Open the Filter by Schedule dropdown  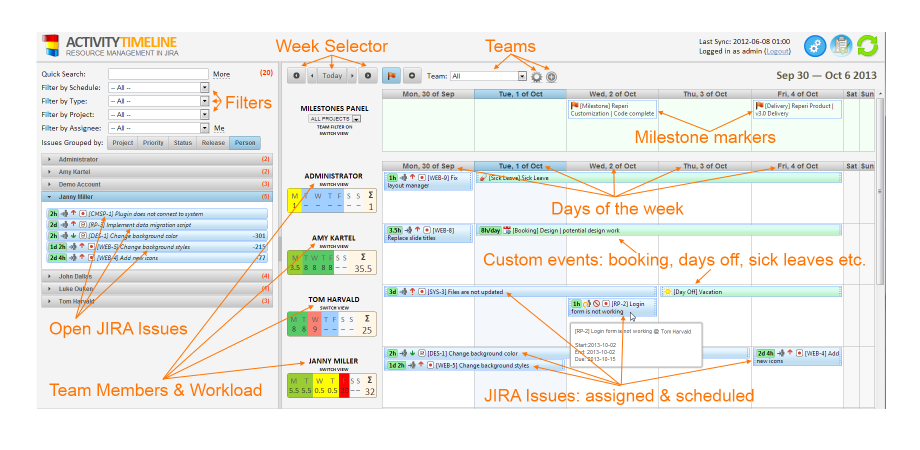coord(159,87)
